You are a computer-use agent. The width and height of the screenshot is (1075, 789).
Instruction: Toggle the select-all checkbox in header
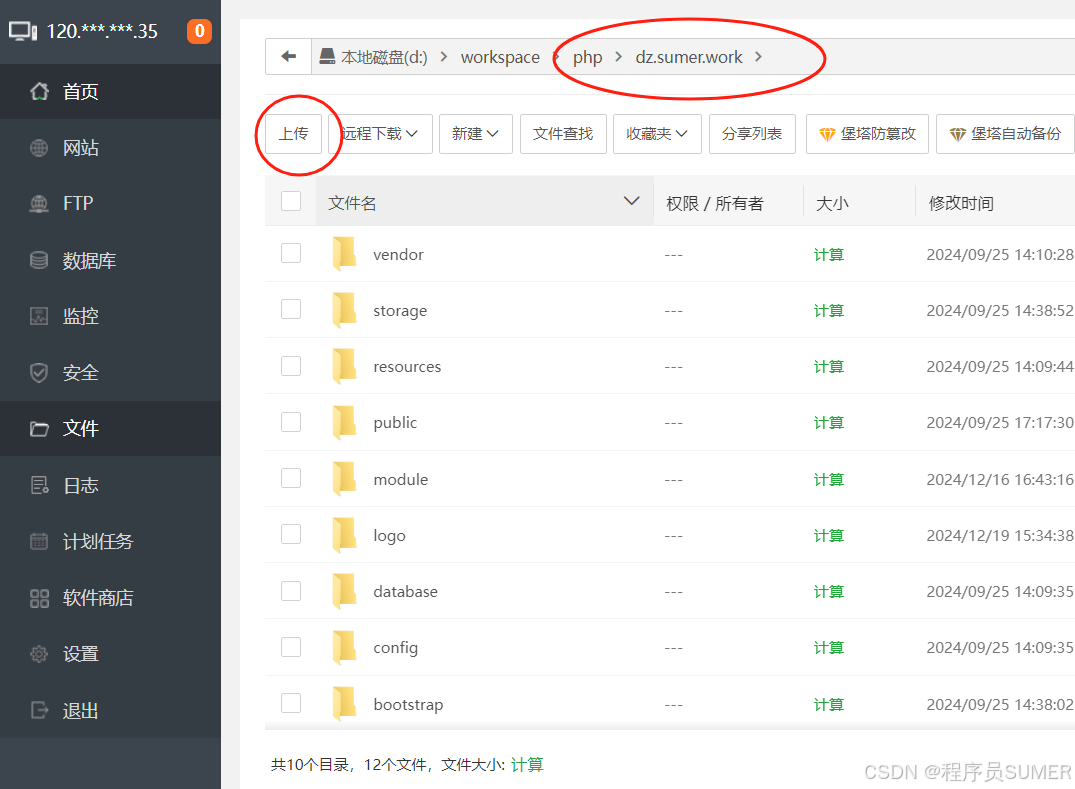click(291, 201)
